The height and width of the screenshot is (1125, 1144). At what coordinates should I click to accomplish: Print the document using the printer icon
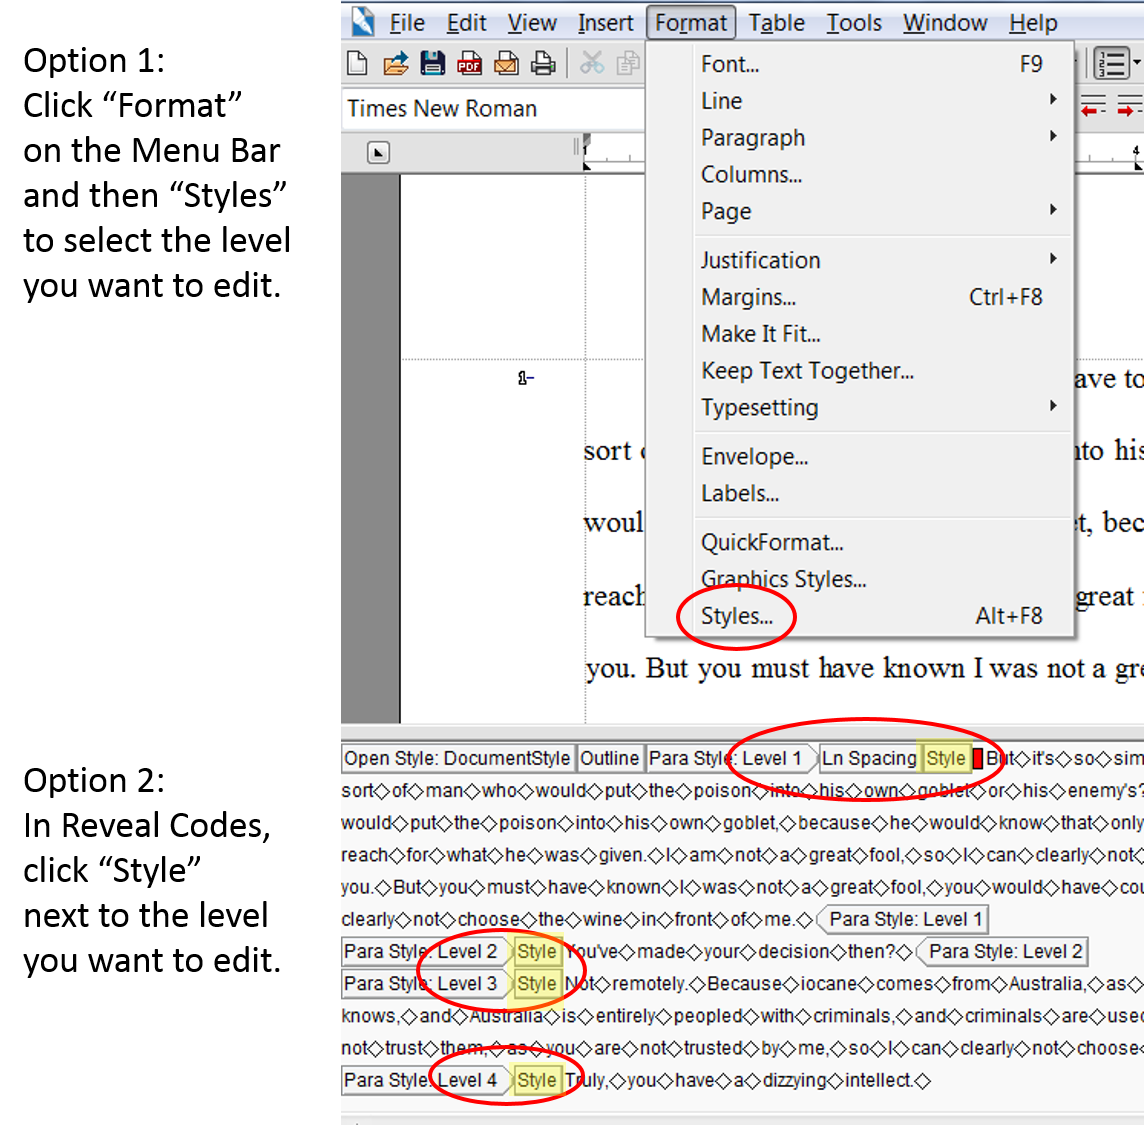[543, 64]
